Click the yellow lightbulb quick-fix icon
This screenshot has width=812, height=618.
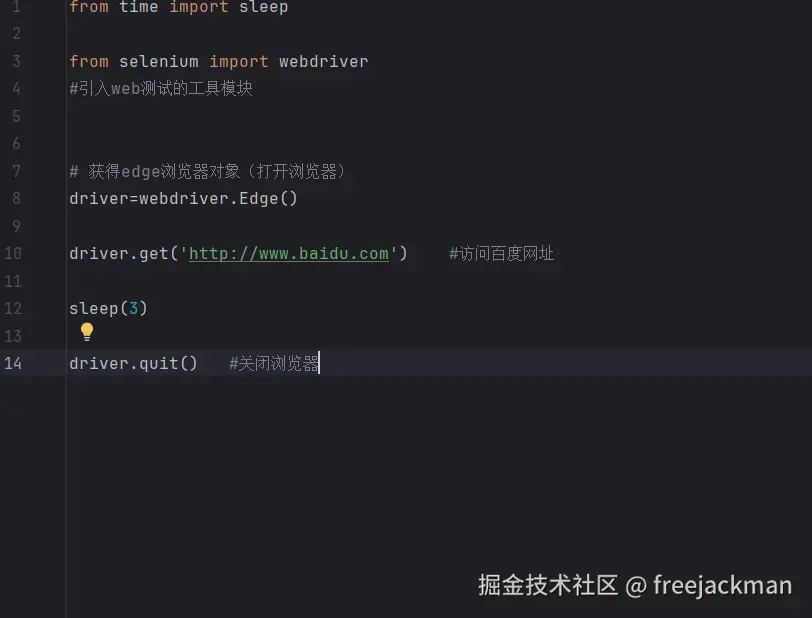(87, 331)
